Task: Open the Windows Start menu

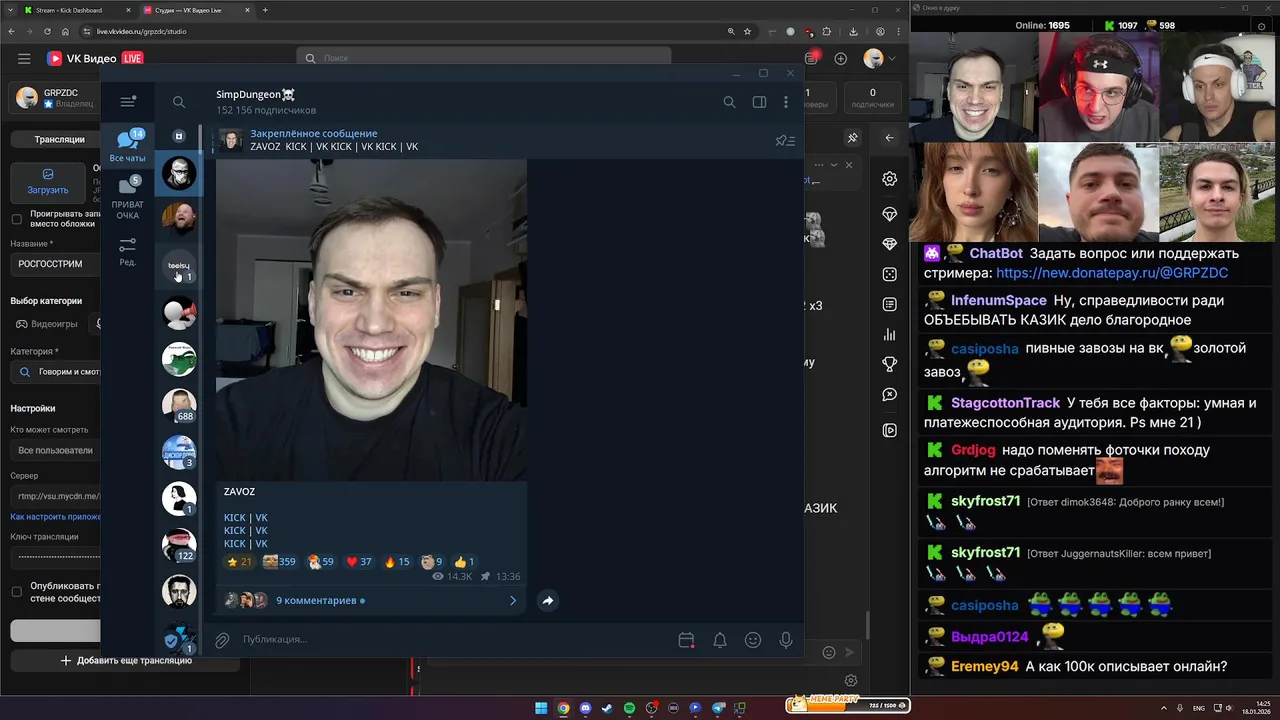Action: [541, 708]
